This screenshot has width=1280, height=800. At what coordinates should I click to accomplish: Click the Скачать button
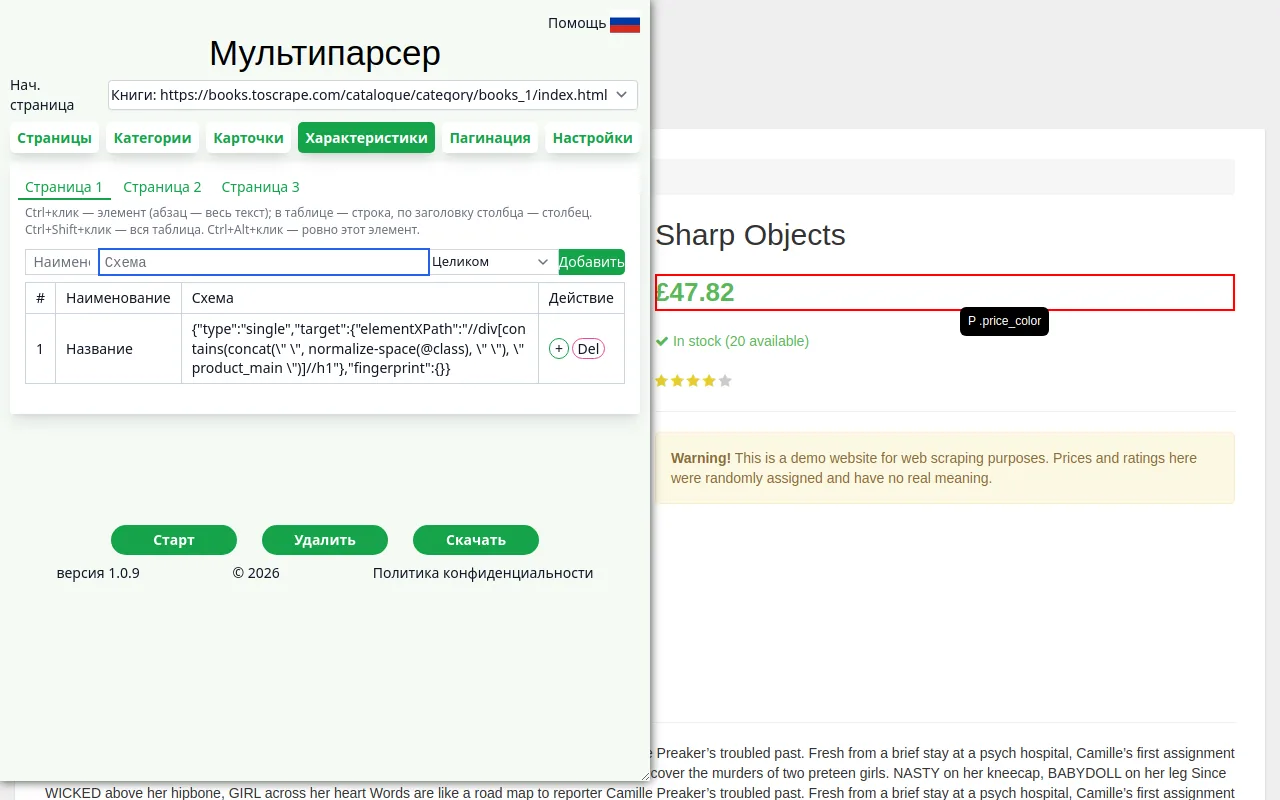pos(476,540)
